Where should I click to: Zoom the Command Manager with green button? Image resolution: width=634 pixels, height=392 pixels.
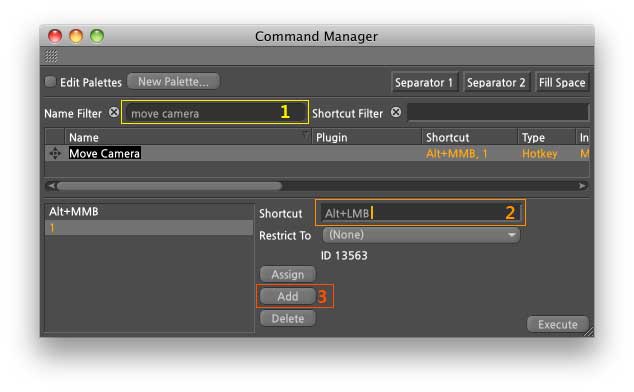97,36
